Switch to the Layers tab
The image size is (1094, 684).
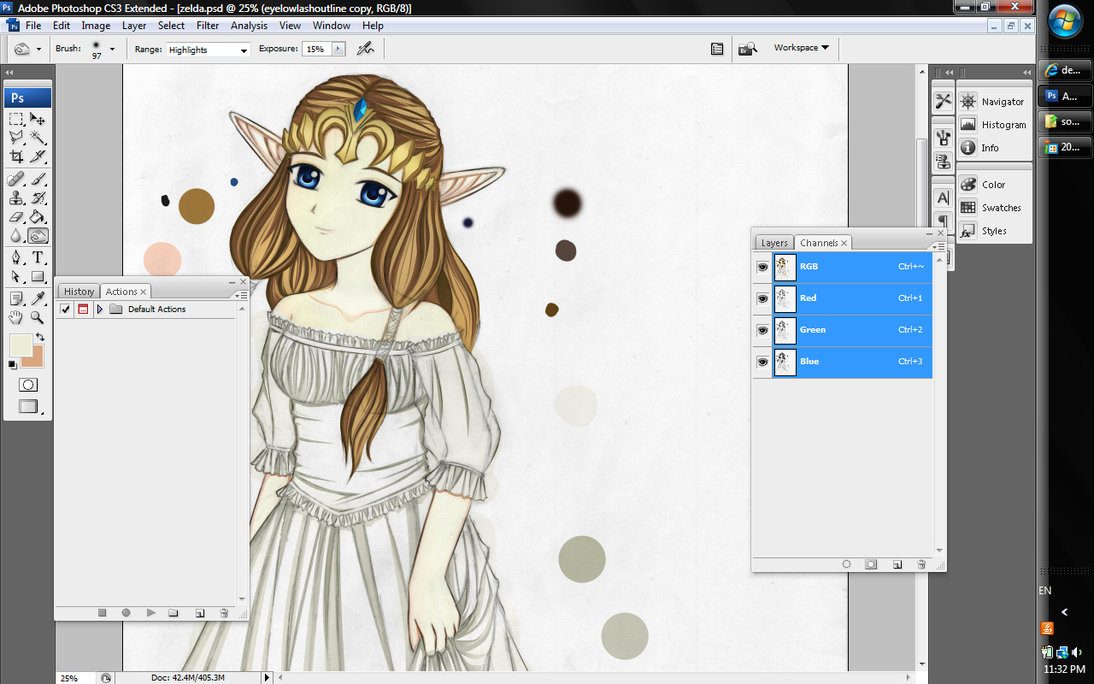click(x=774, y=243)
